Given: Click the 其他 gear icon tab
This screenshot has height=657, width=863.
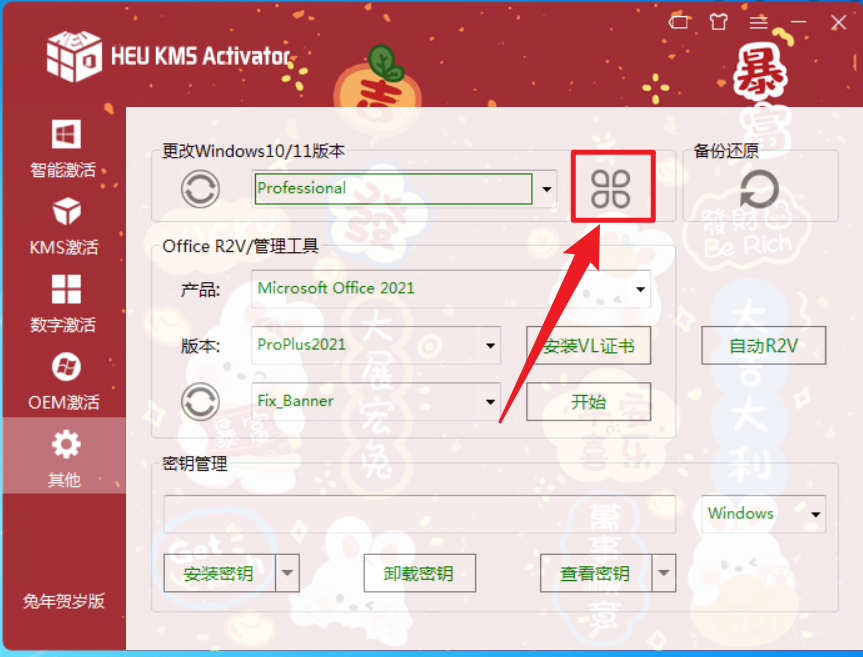Looking at the screenshot, I should pos(64,456).
